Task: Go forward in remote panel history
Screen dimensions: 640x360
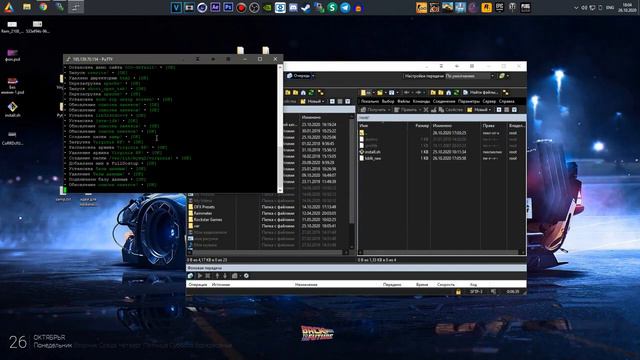Action: (x=418, y=93)
